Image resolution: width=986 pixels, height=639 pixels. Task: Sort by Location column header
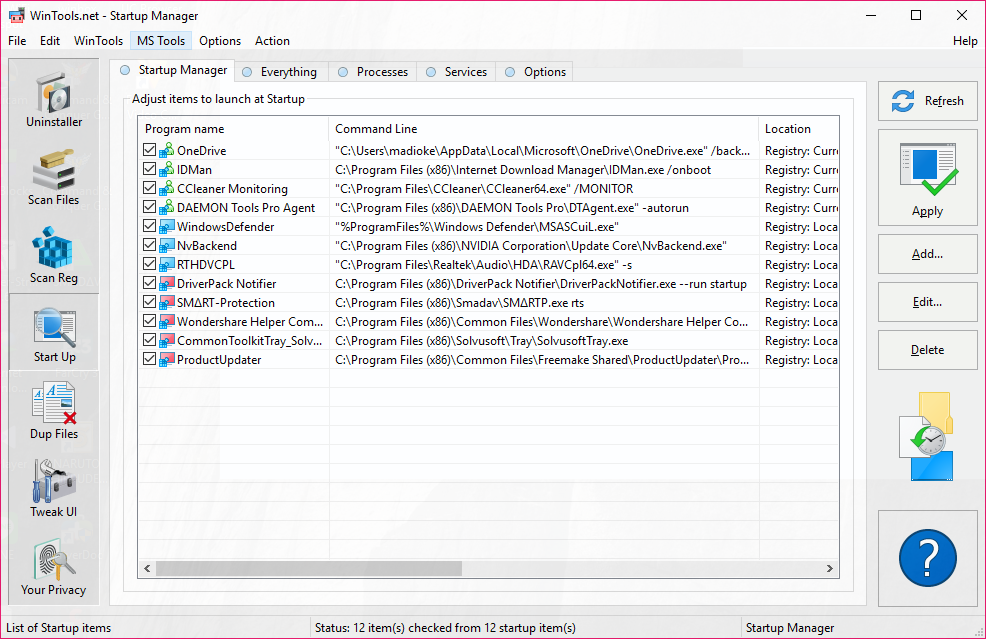[799, 128]
